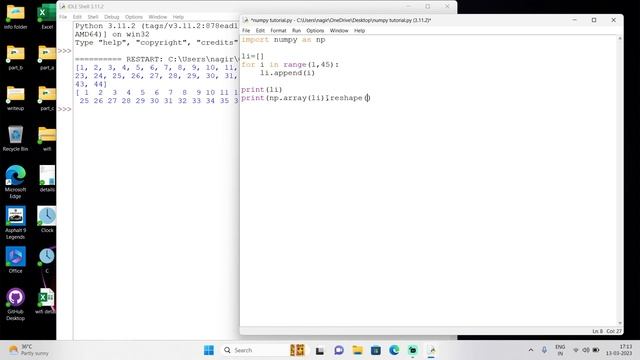Open Task View on the taskbar

coord(320,350)
